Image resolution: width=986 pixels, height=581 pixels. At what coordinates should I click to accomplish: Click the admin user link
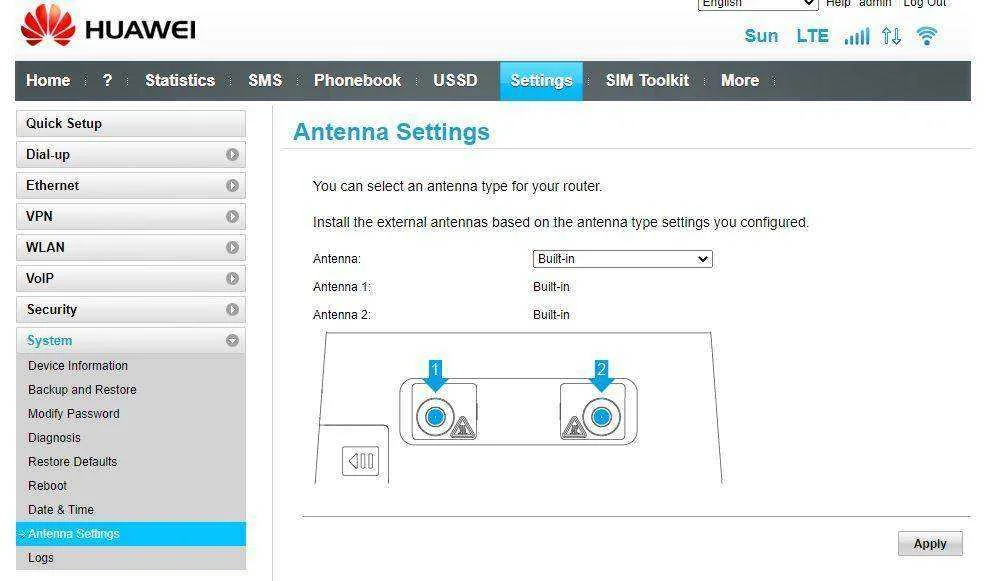click(x=875, y=3)
